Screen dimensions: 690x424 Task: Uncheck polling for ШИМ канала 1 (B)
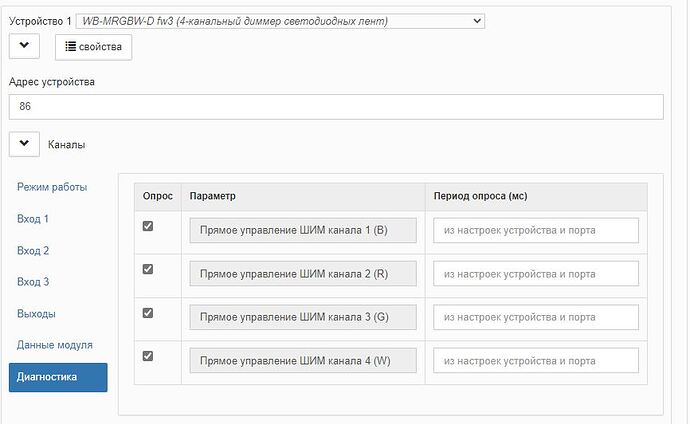click(148, 226)
